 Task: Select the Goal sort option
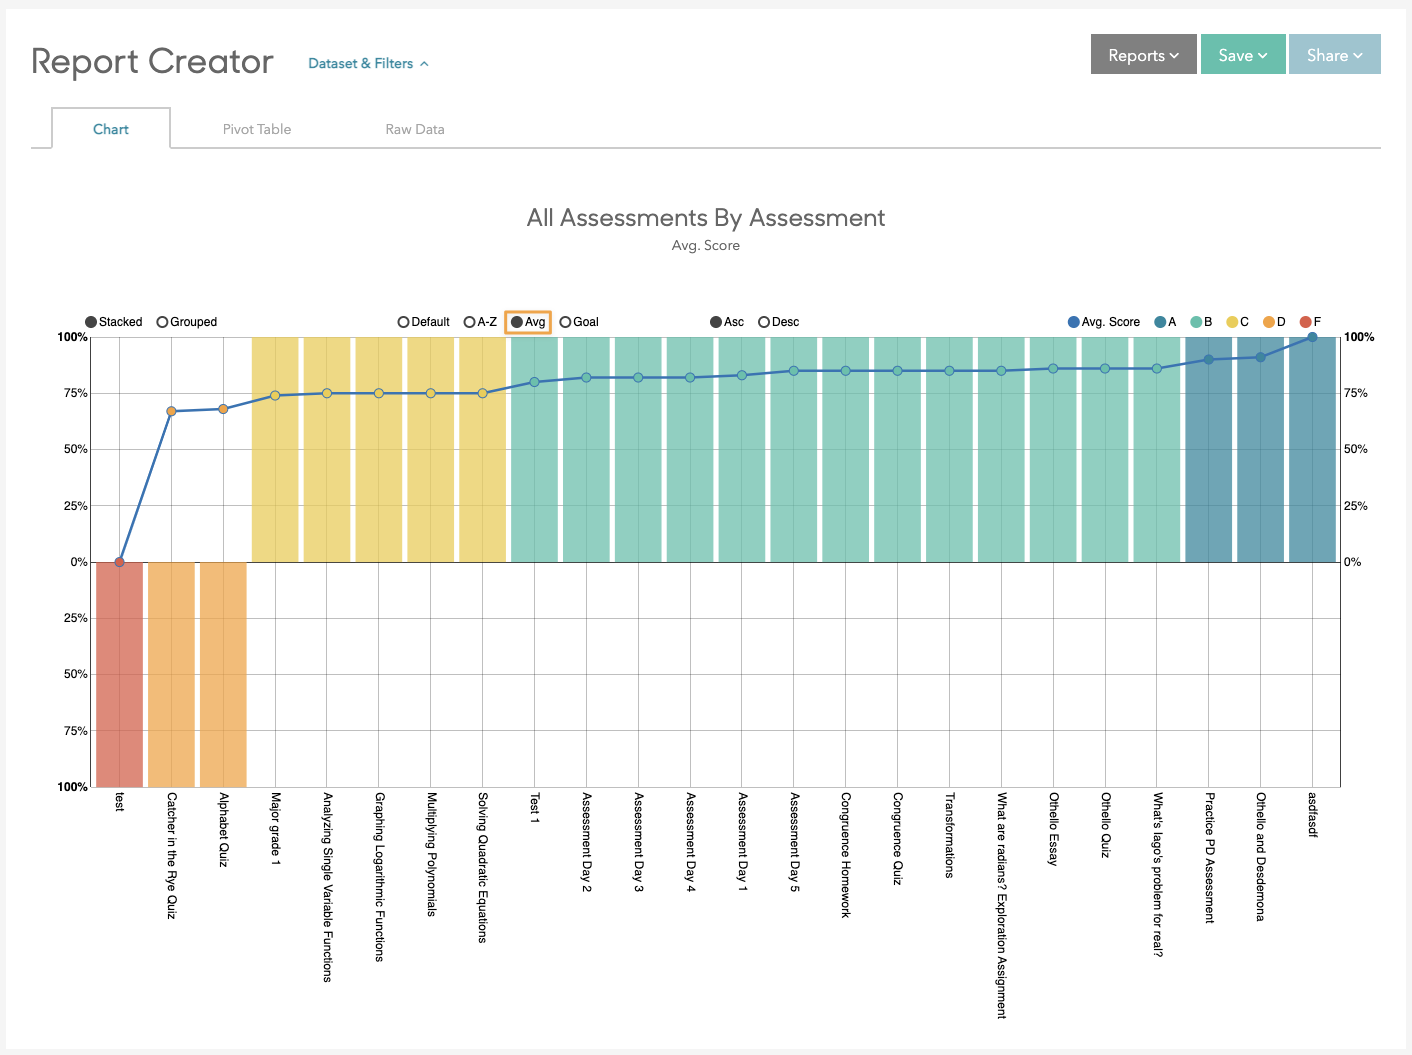click(x=566, y=322)
